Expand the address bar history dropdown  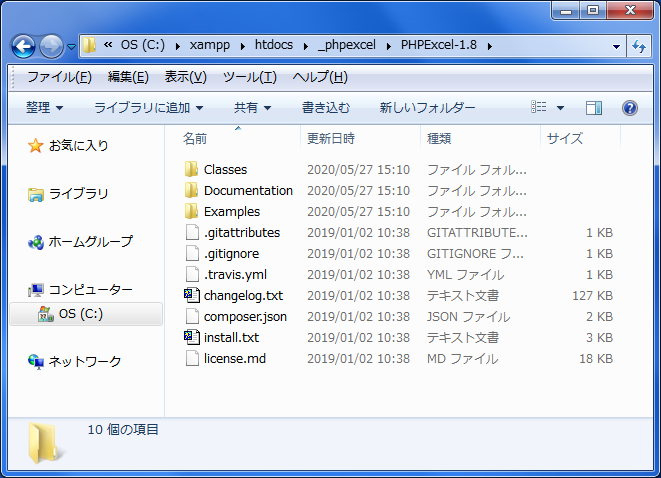616,46
